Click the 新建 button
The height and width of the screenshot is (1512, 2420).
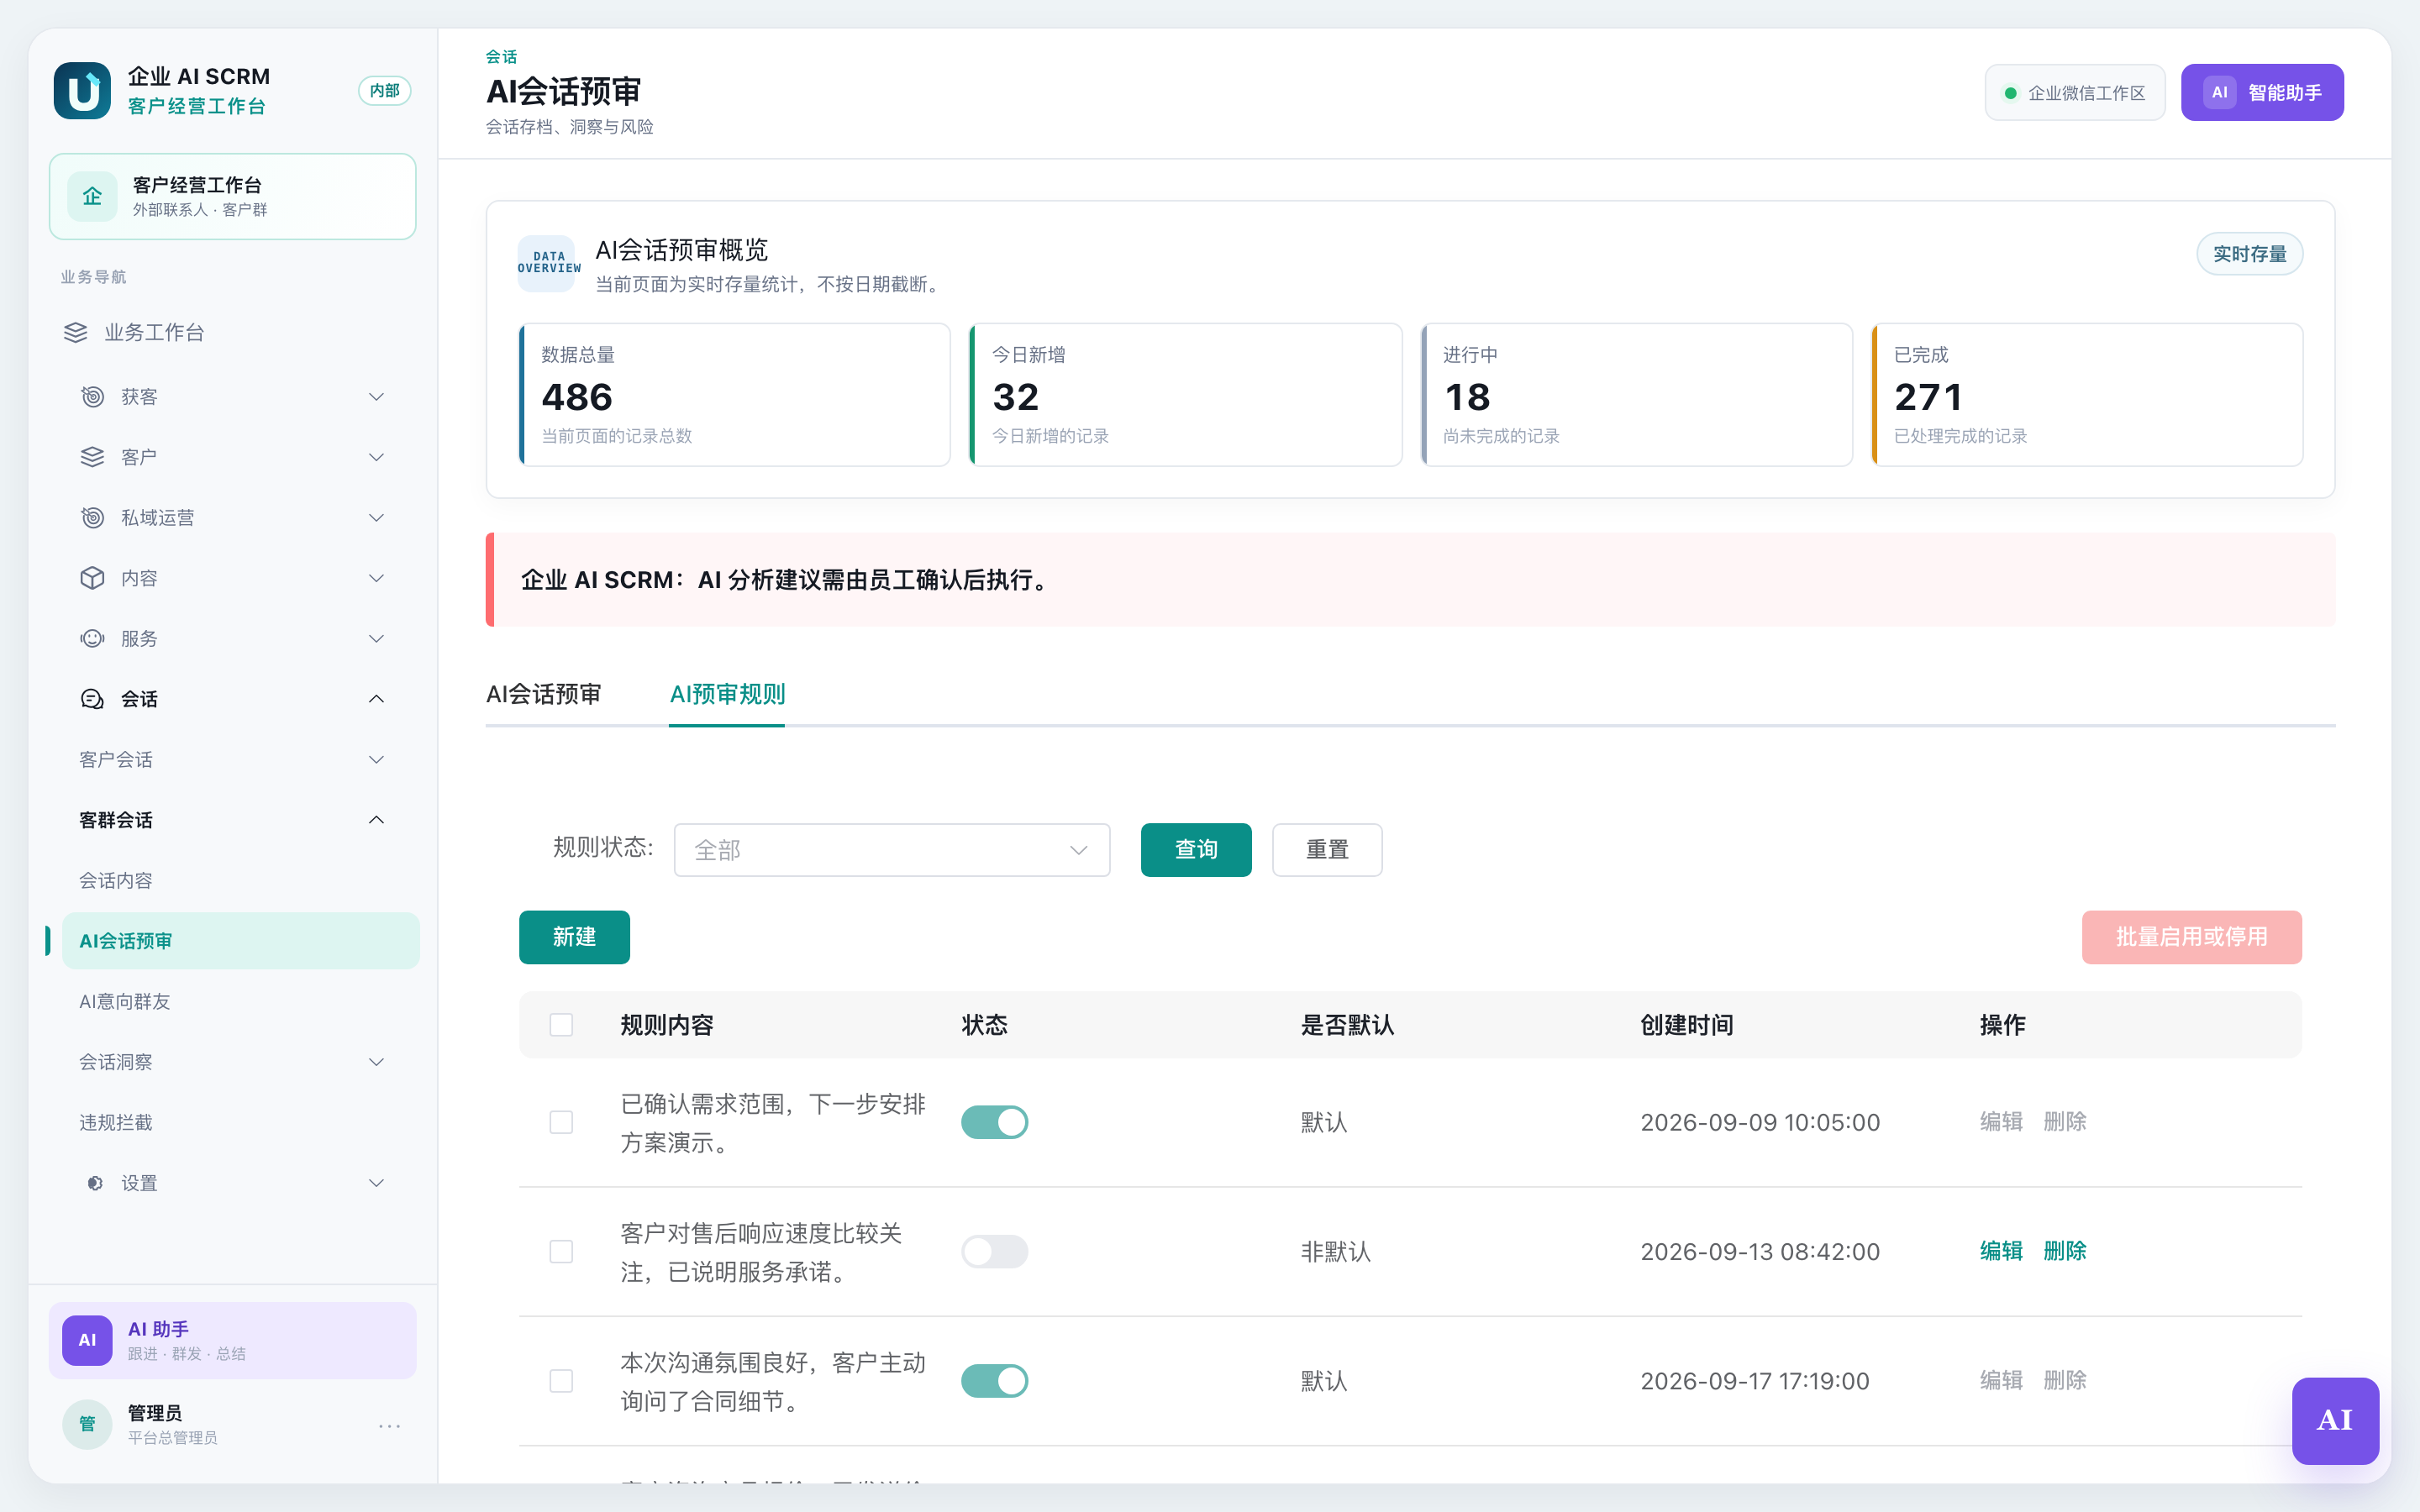574,937
